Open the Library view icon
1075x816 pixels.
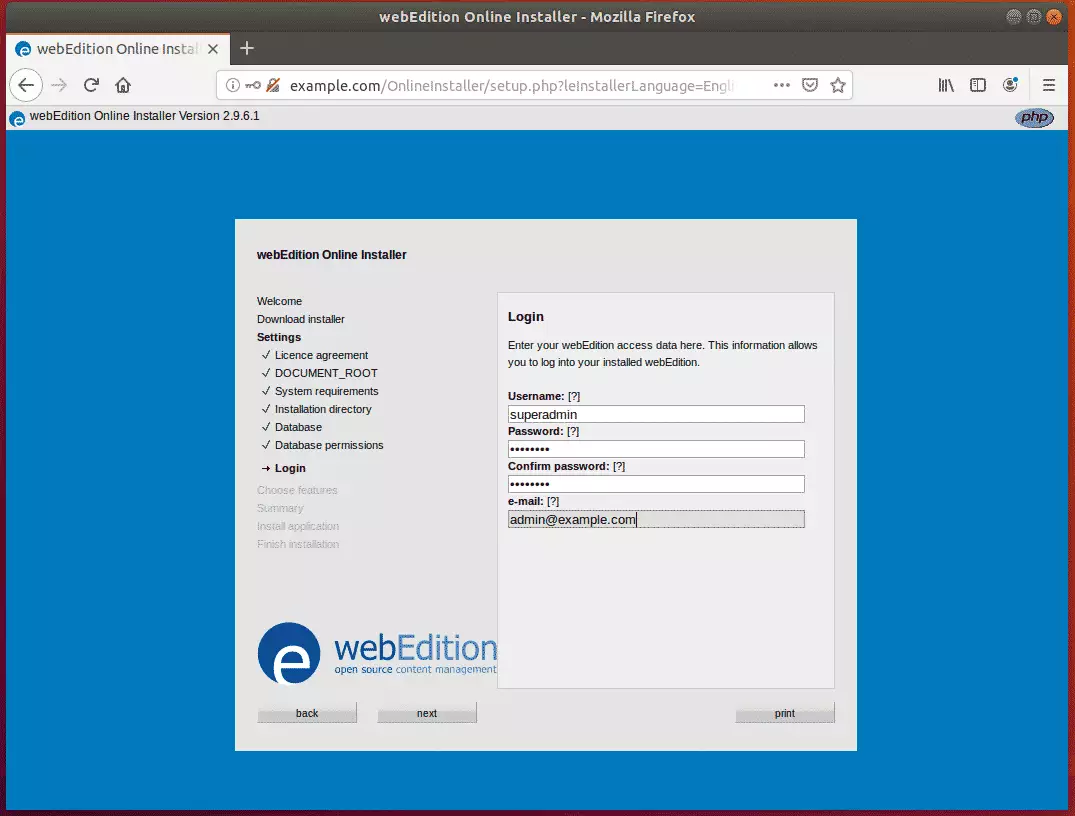(x=946, y=85)
